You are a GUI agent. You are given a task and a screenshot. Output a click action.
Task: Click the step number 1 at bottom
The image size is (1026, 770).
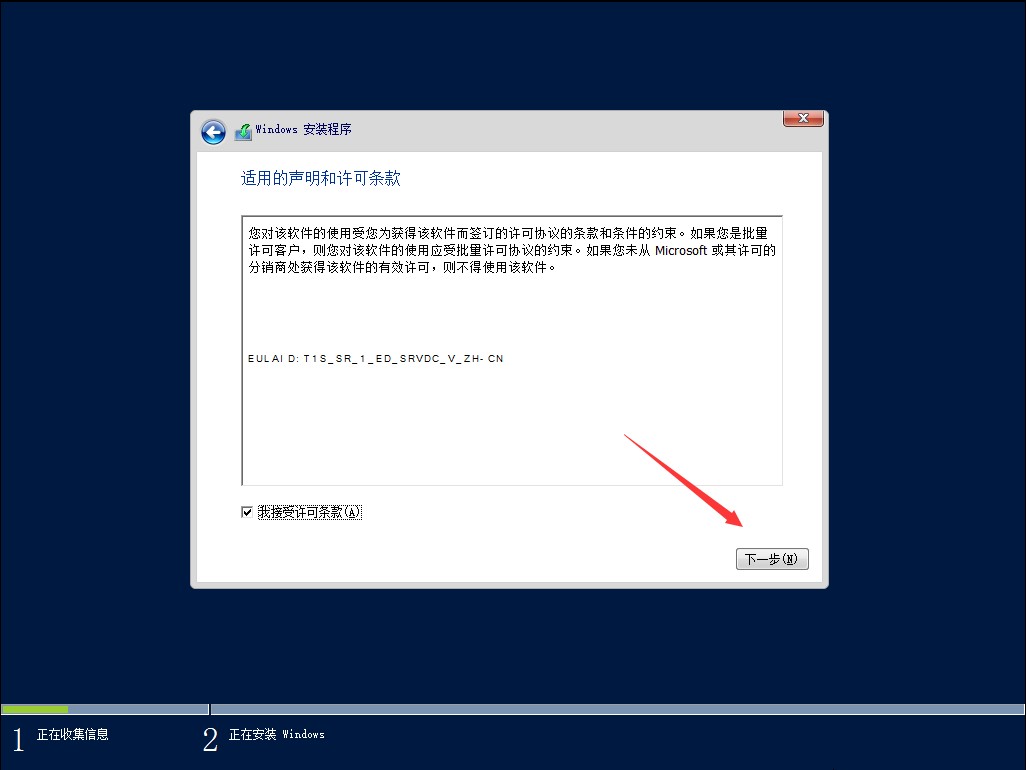click(x=17, y=740)
